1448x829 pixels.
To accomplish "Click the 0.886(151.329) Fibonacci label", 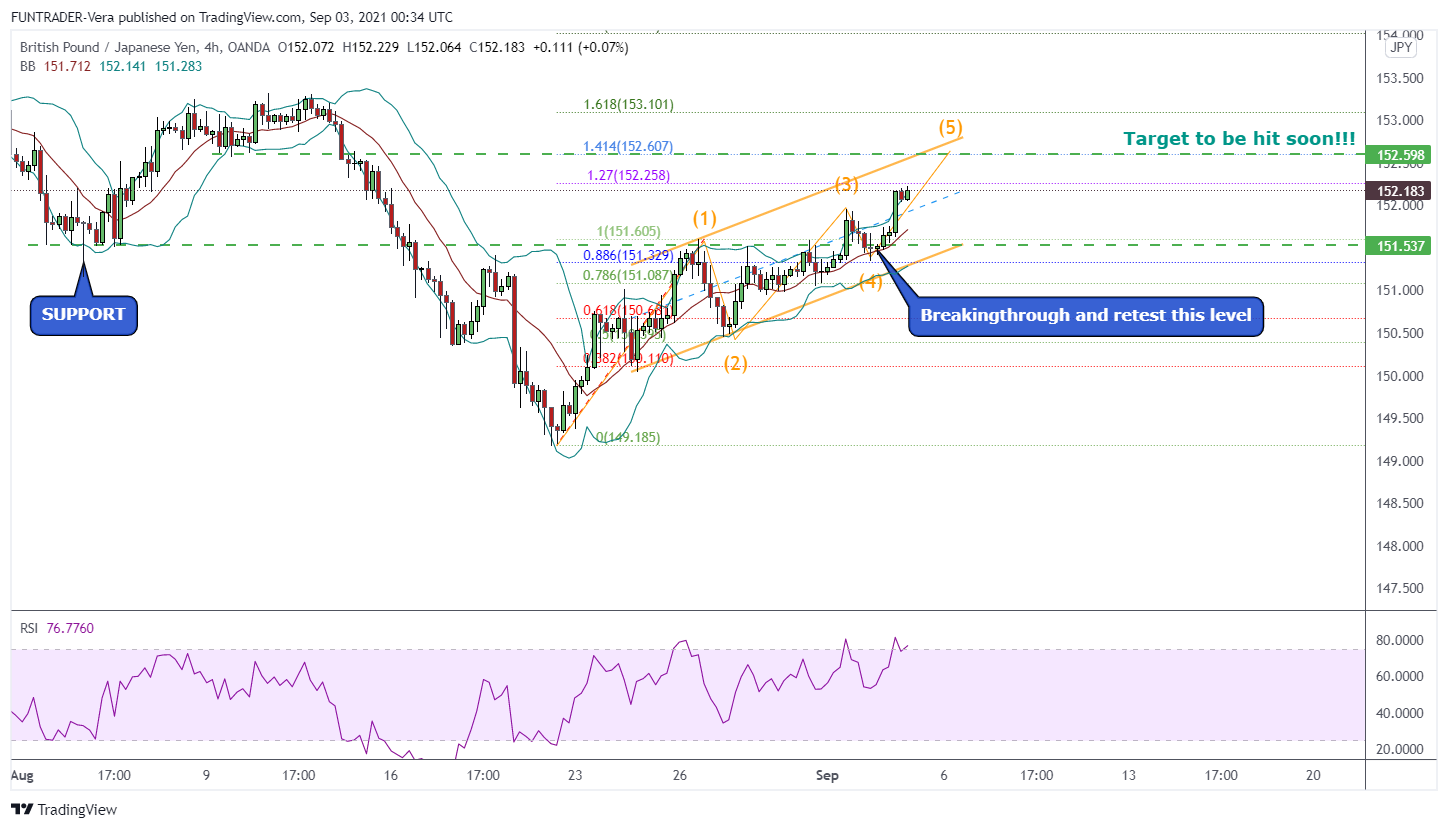I will tap(629, 256).
